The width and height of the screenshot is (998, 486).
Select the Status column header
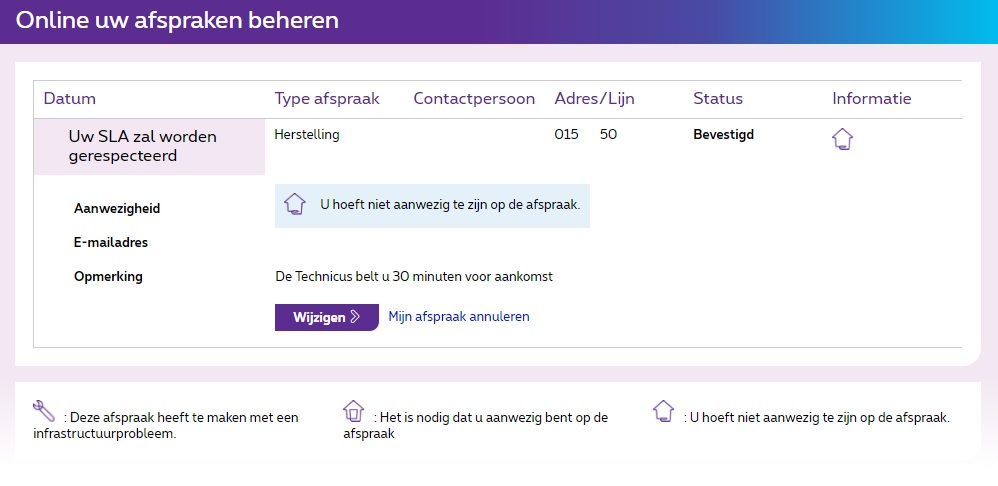[x=718, y=99]
